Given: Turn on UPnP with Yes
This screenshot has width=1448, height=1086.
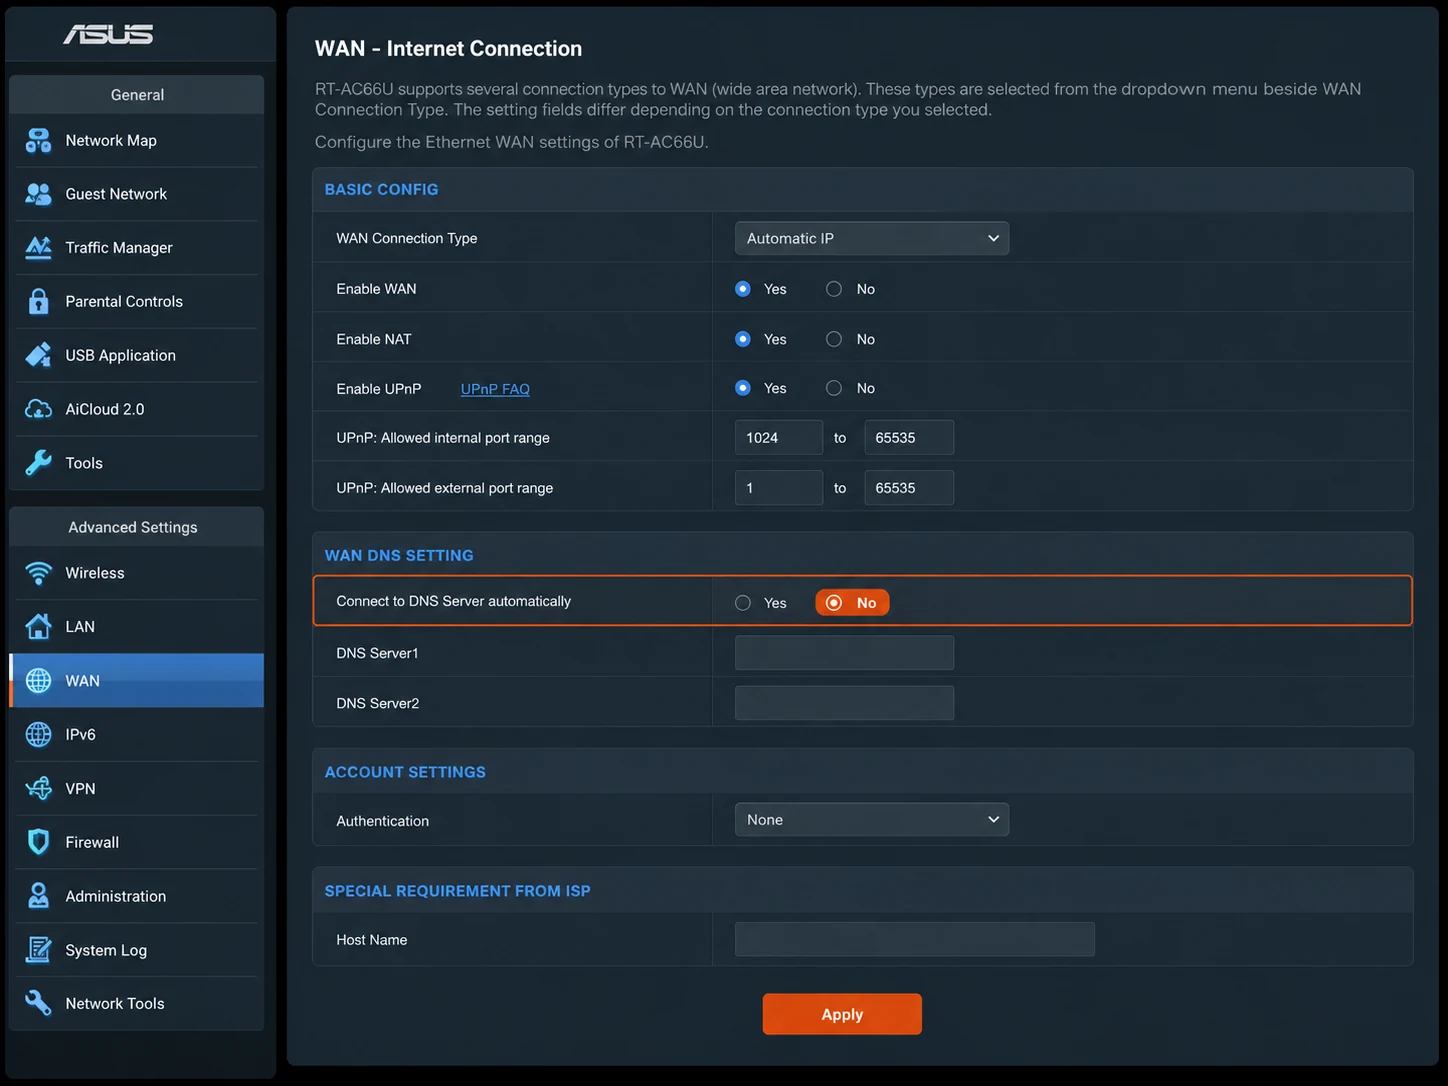Looking at the screenshot, I should [743, 388].
